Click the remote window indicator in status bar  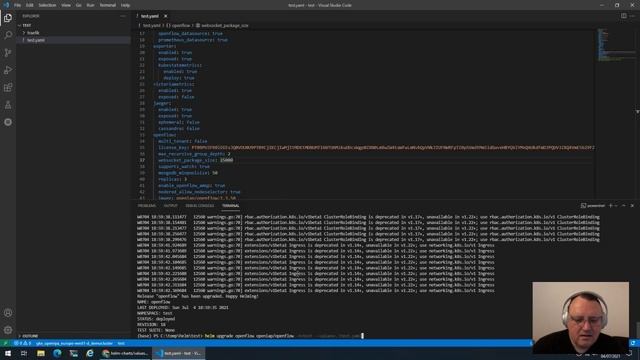pyautogui.click(x=5, y=343)
